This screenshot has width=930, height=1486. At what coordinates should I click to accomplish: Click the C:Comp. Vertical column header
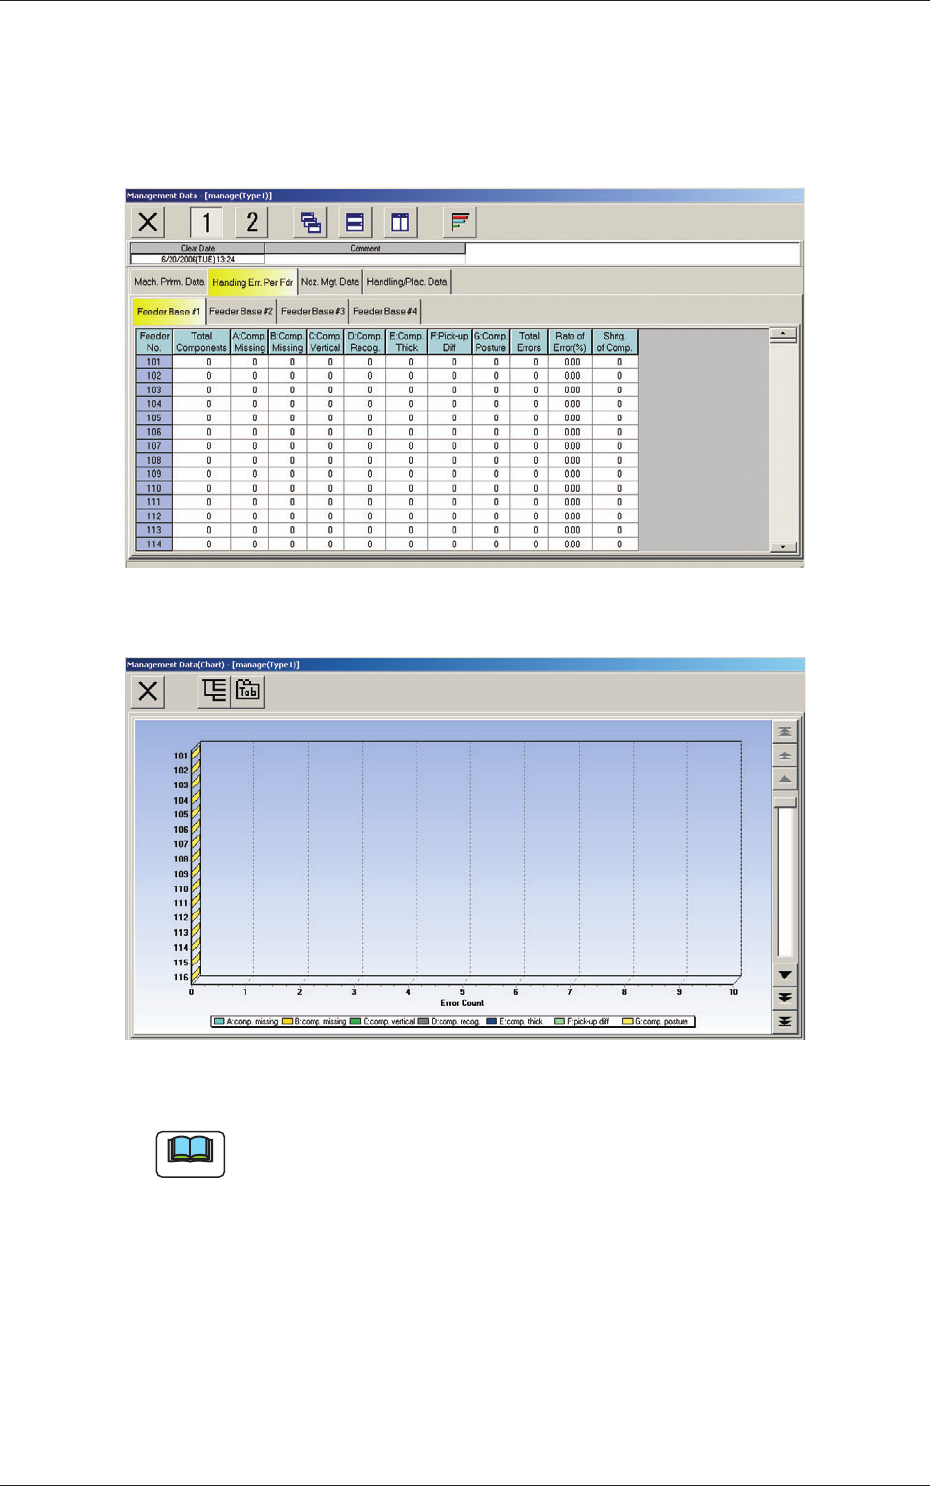coord(325,342)
